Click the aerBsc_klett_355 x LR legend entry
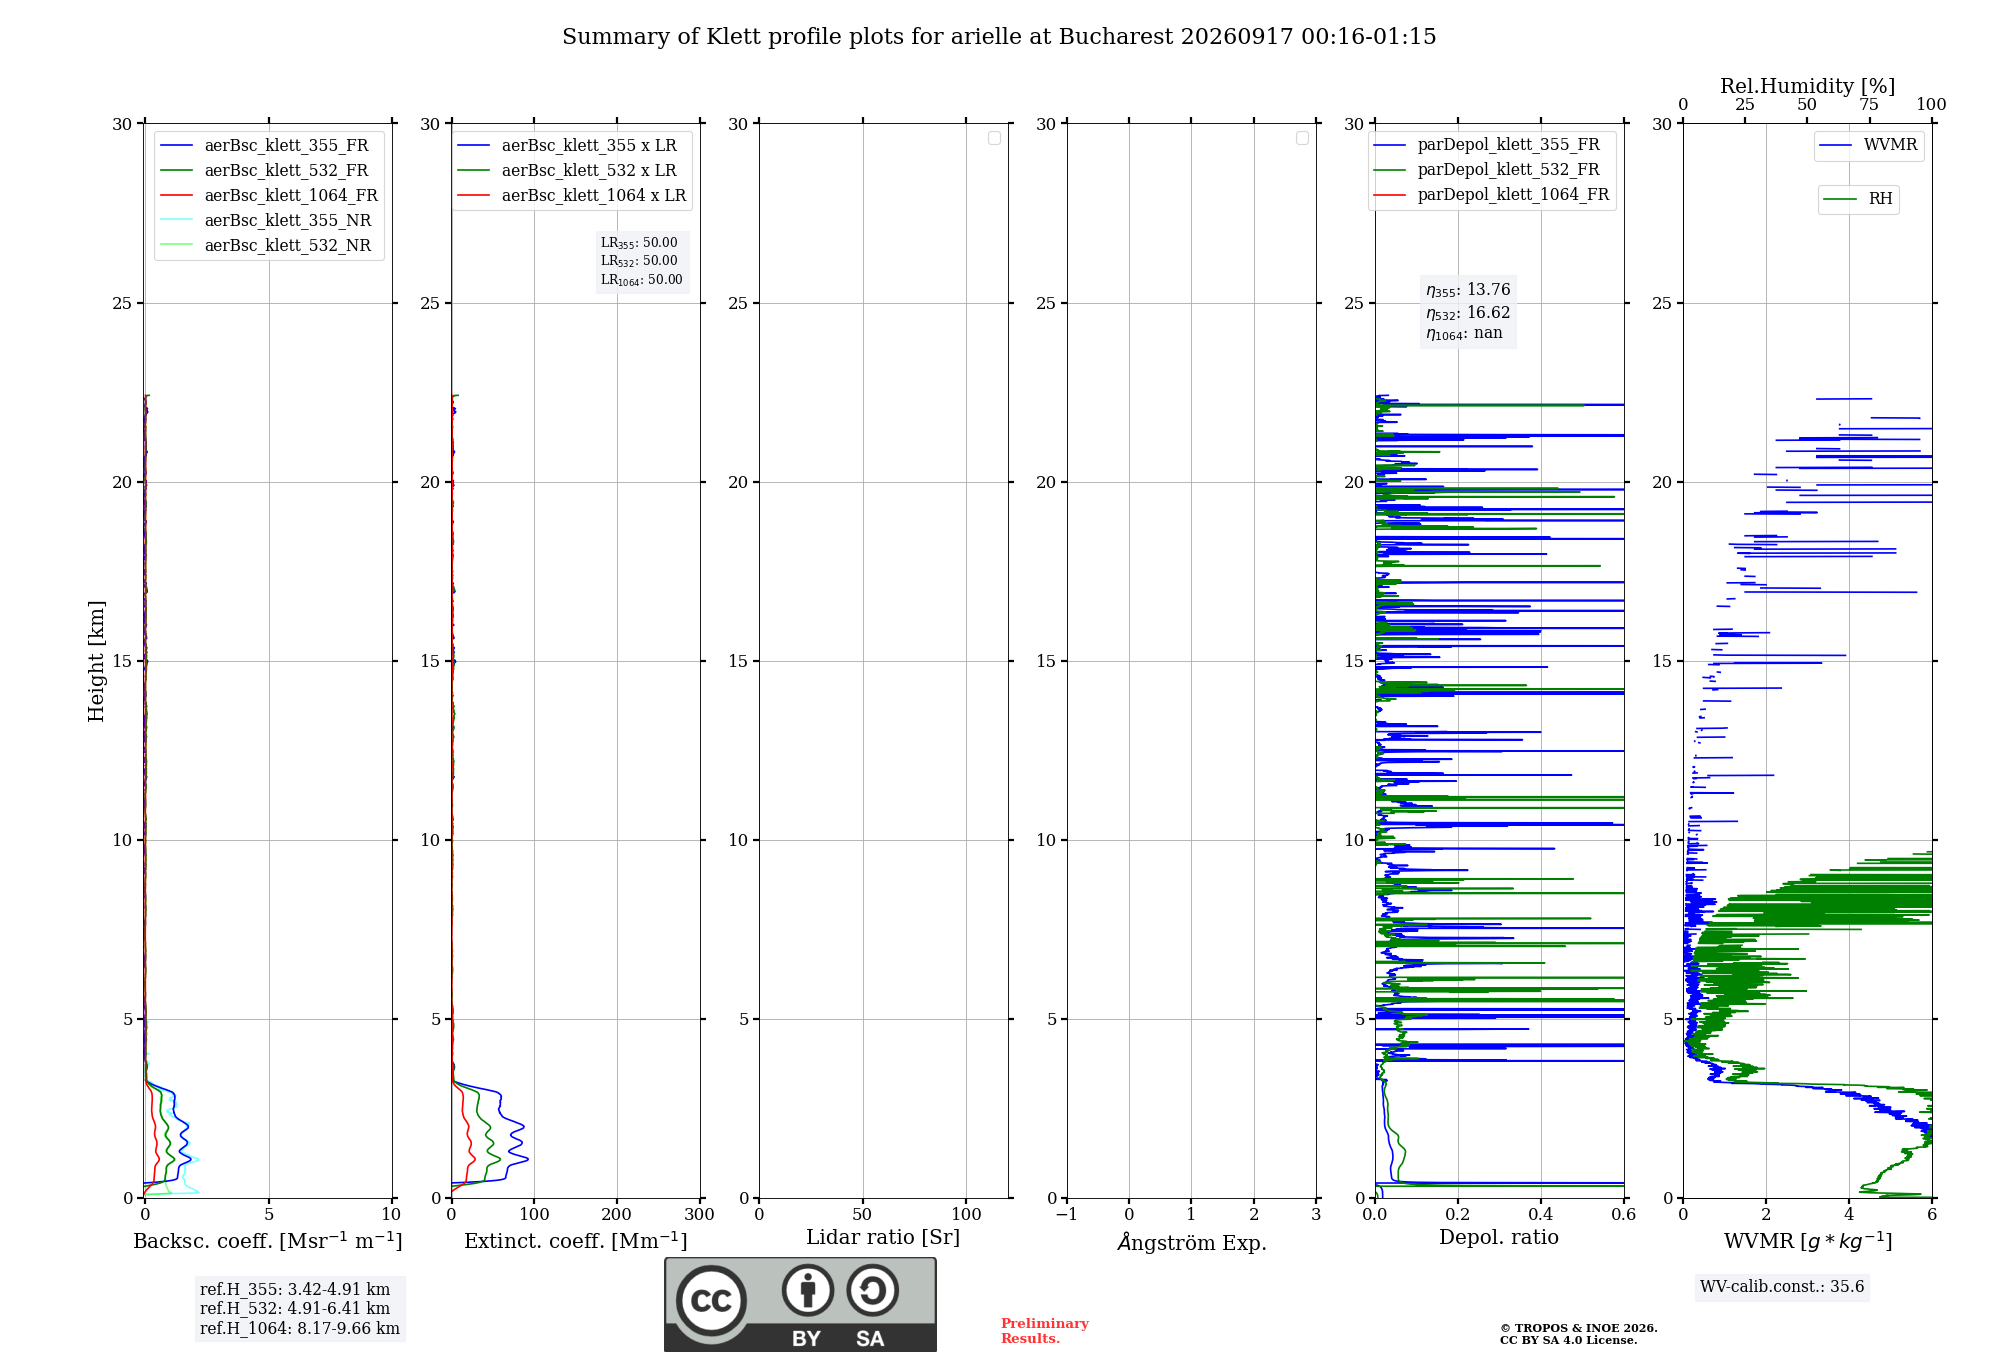The image size is (2000, 1360). coord(568,146)
